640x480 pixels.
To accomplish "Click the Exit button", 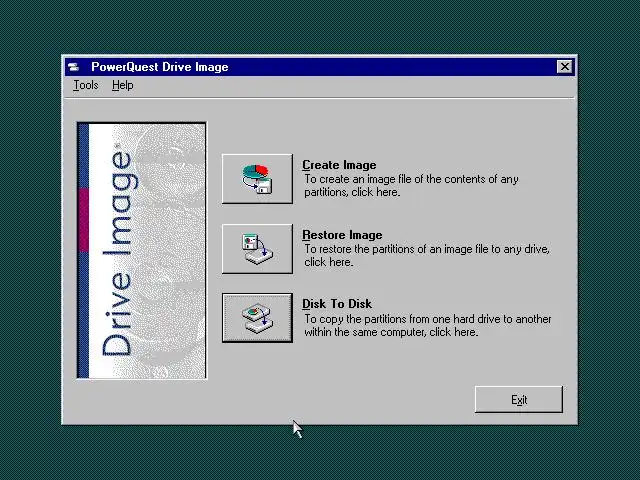I will pos(519,399).
